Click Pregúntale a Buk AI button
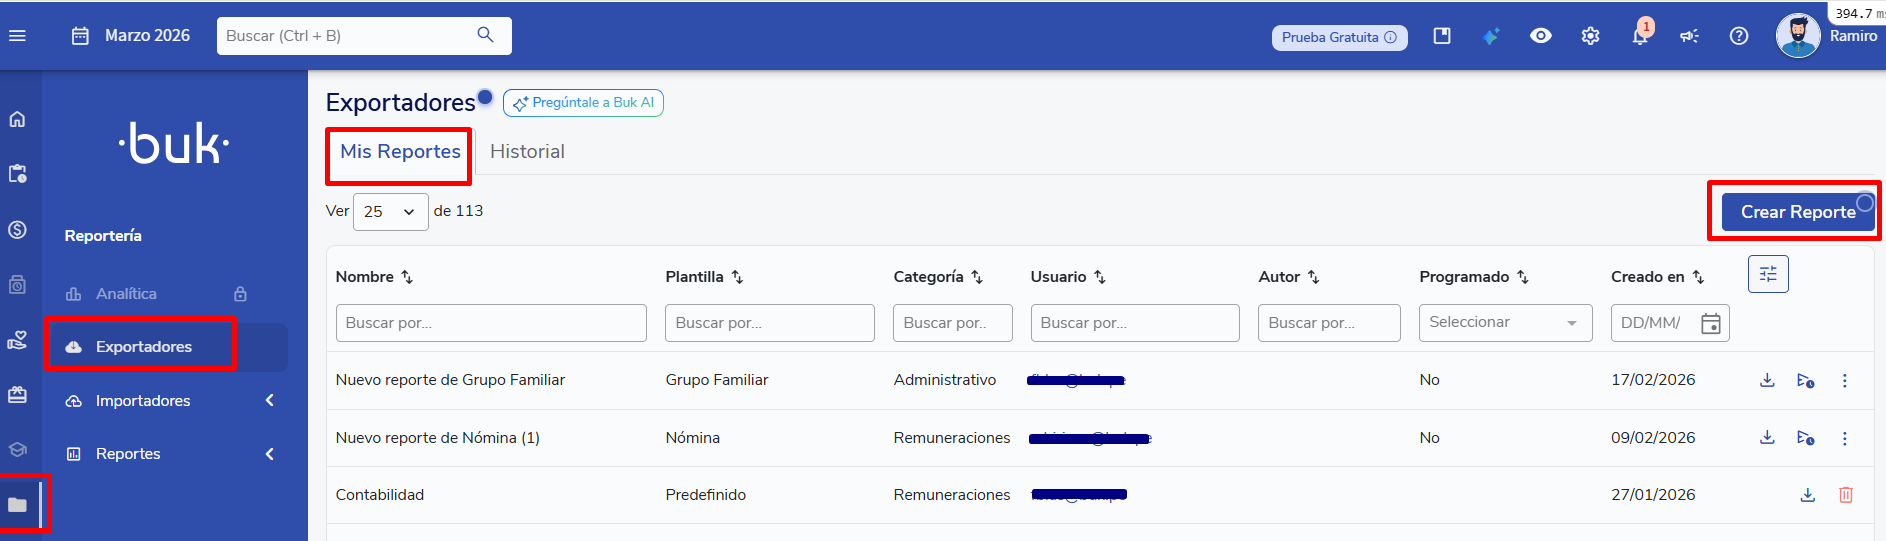This screenshot has width=1886, height=541. [583, 103]
